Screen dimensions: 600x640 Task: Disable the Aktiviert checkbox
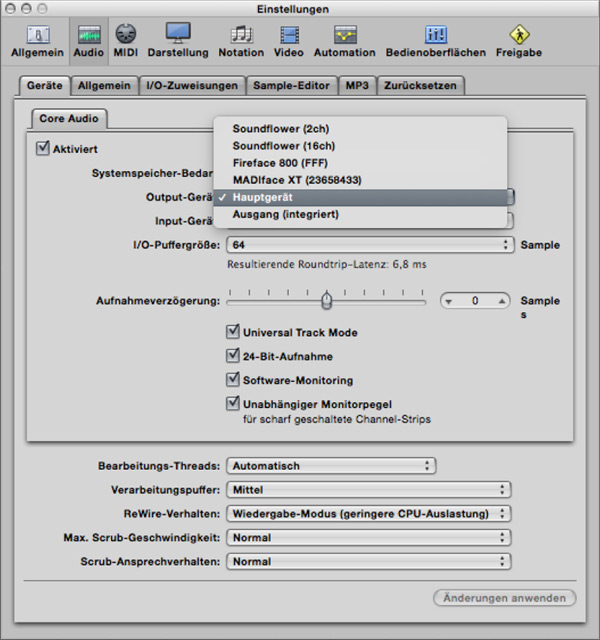[x=42, y=148]
